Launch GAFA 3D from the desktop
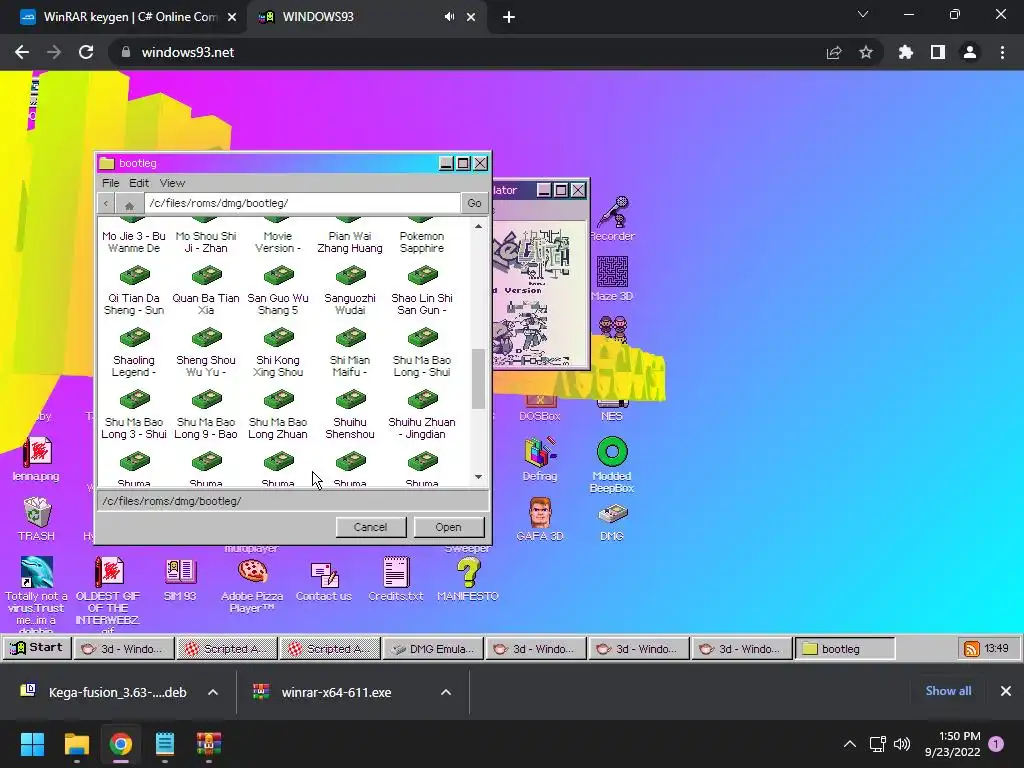The width and height of the screenshot is (1024, 768). coord(540,519)
